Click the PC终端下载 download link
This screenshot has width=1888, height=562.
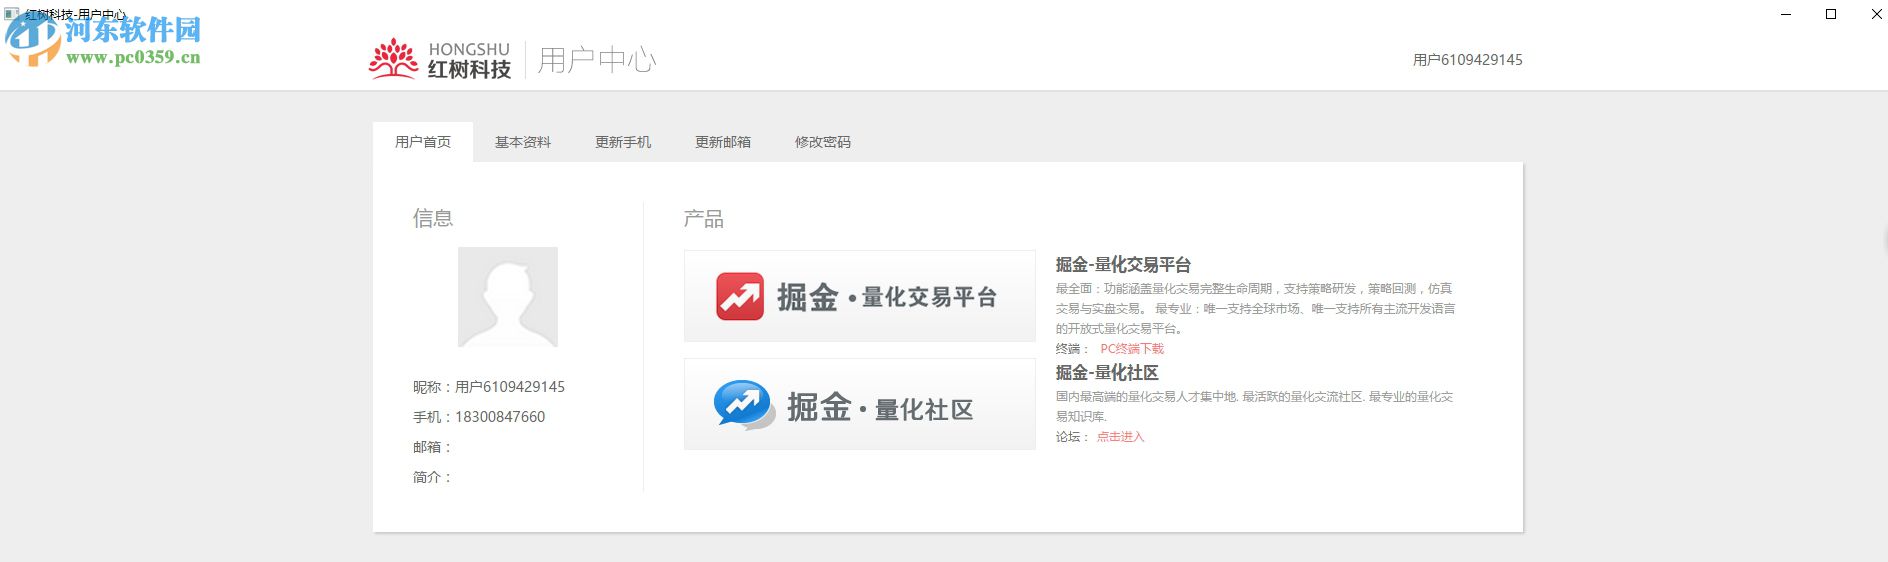coord(1132,349)
